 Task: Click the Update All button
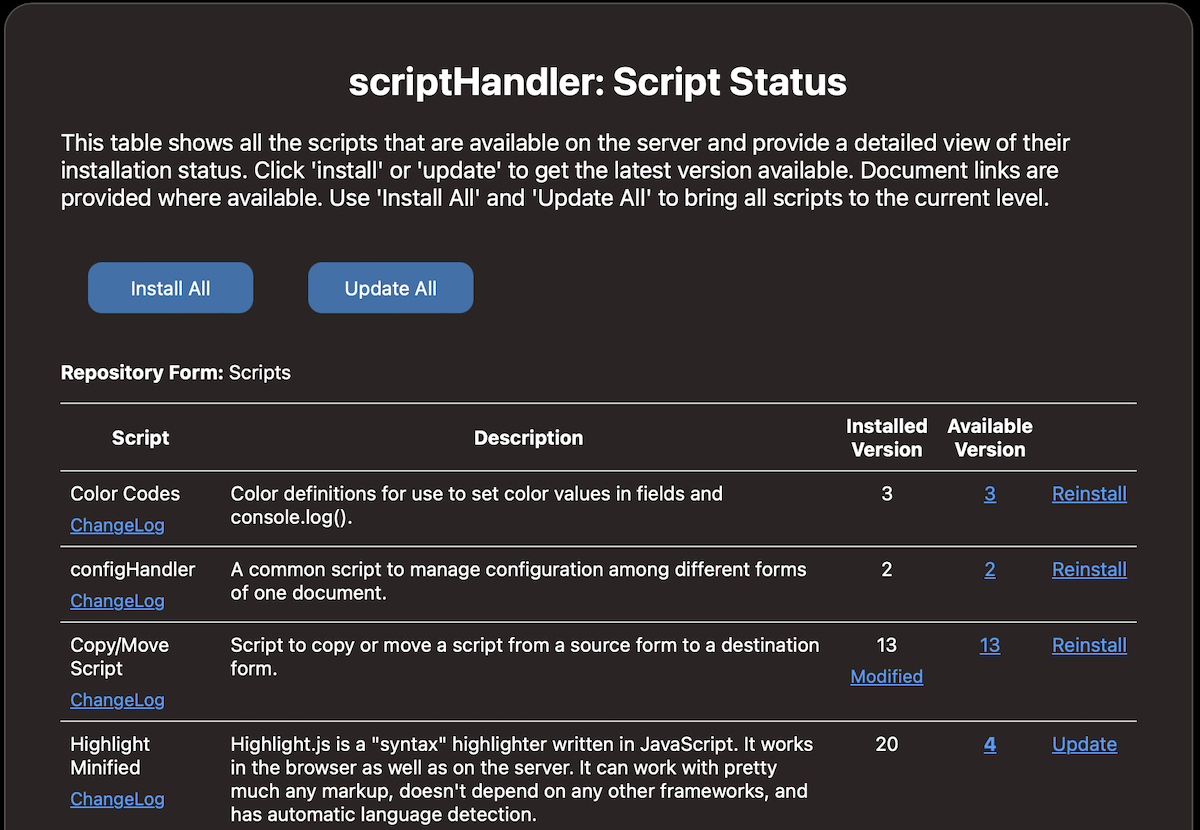(390, 287)
